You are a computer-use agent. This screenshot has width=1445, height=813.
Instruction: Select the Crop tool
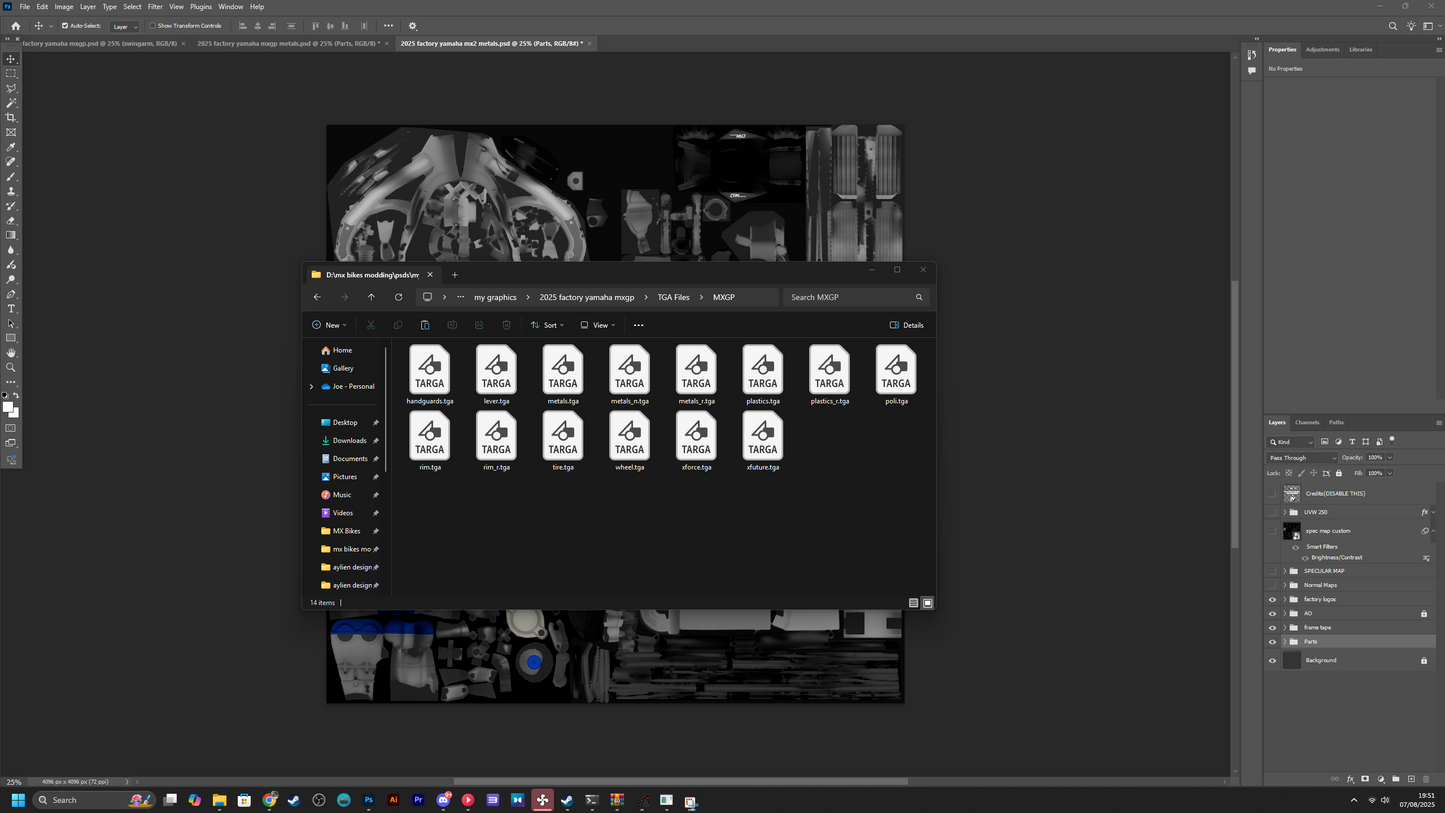pyautogui.click(x=11, y=118)
